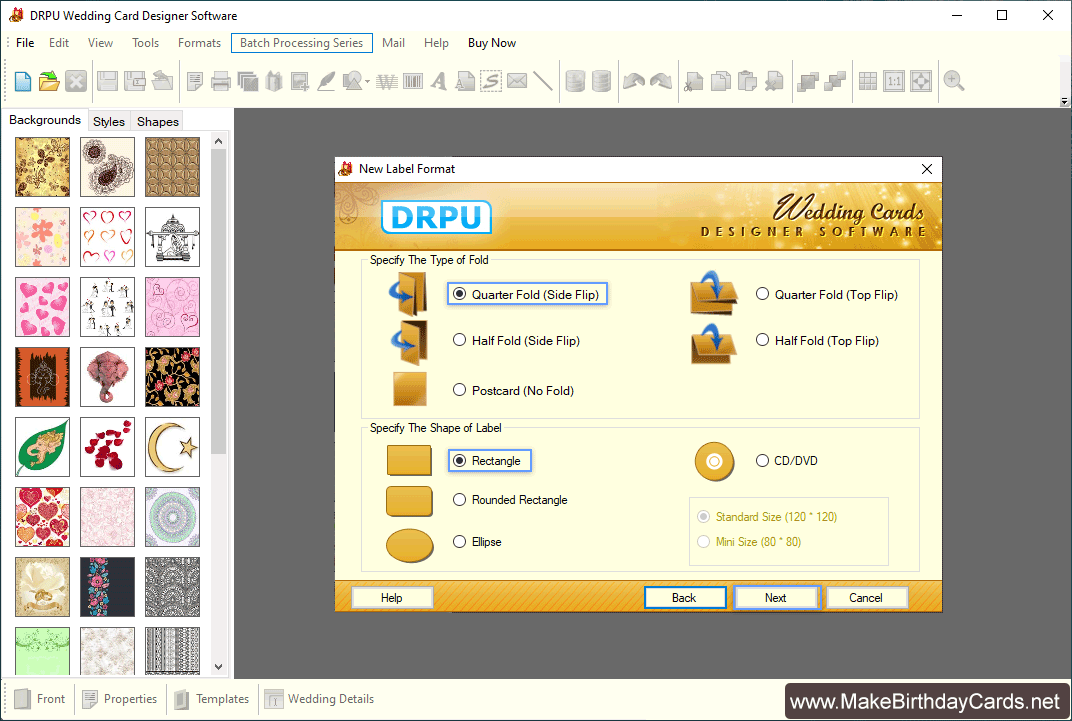The width and height of the screenshot is (1072, 721).
Task: Open the Batch Processing Series menu
Action: pyautogui.click(x=302, y=42)
